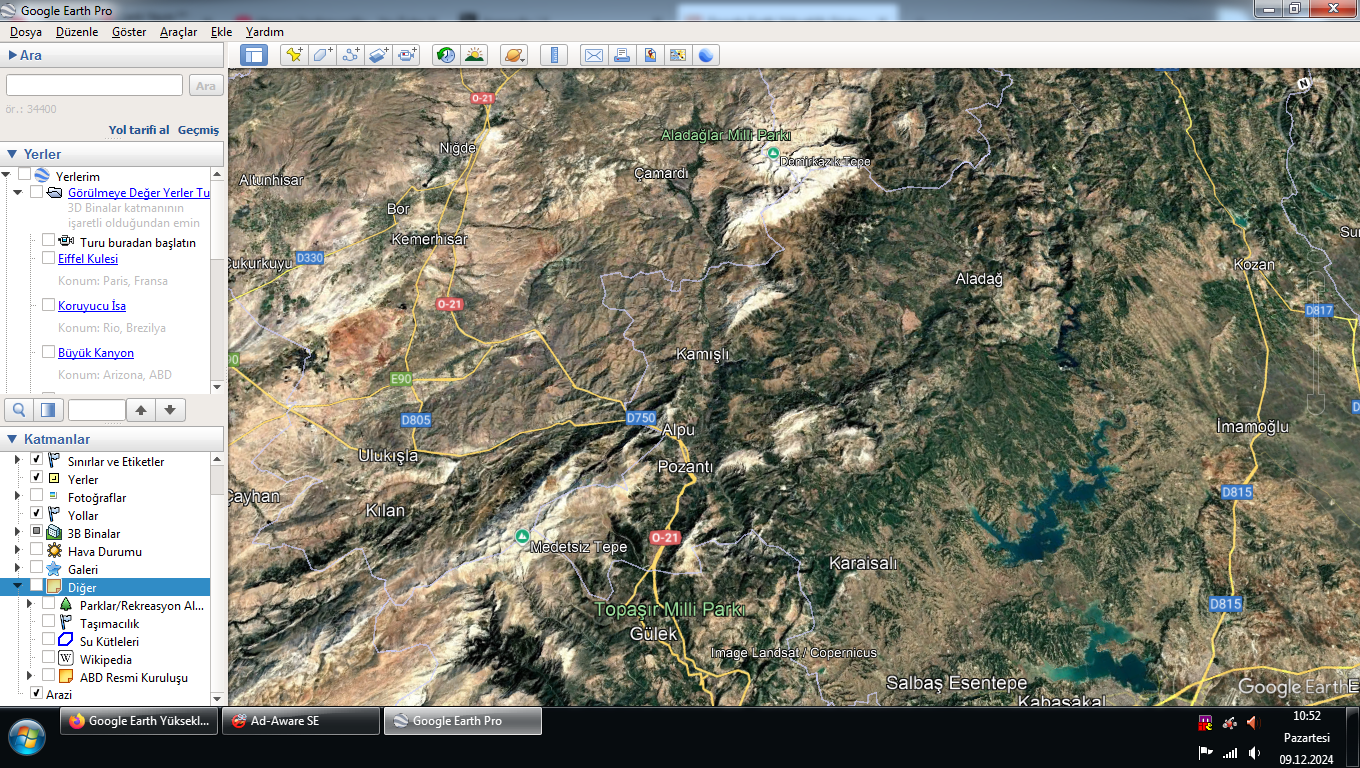Screen dimensions: 1360x768
Task: Uncheck the Arazi terrain checkbox
Action: [x=37, y=693]
